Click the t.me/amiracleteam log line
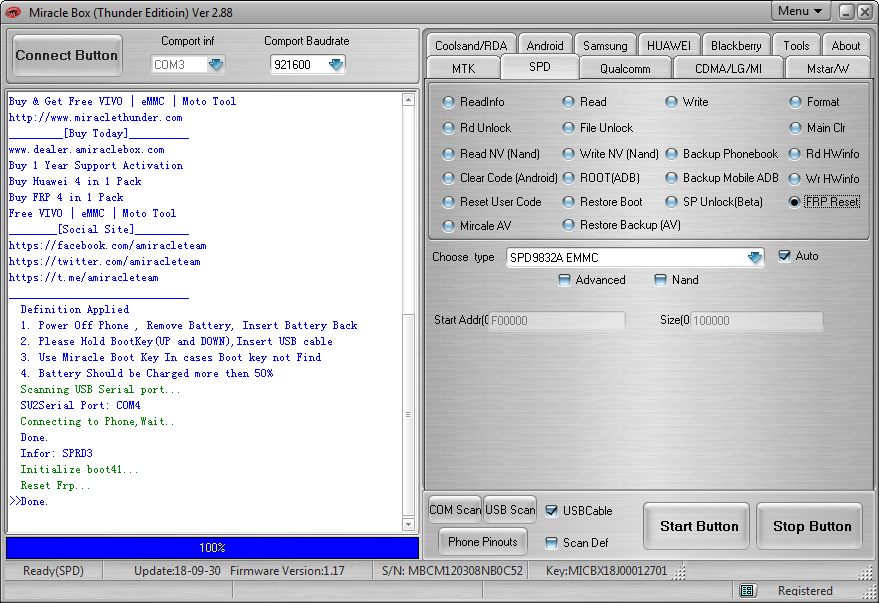The width and height of the screenshot is (879, 603). (x=84, y=277)
